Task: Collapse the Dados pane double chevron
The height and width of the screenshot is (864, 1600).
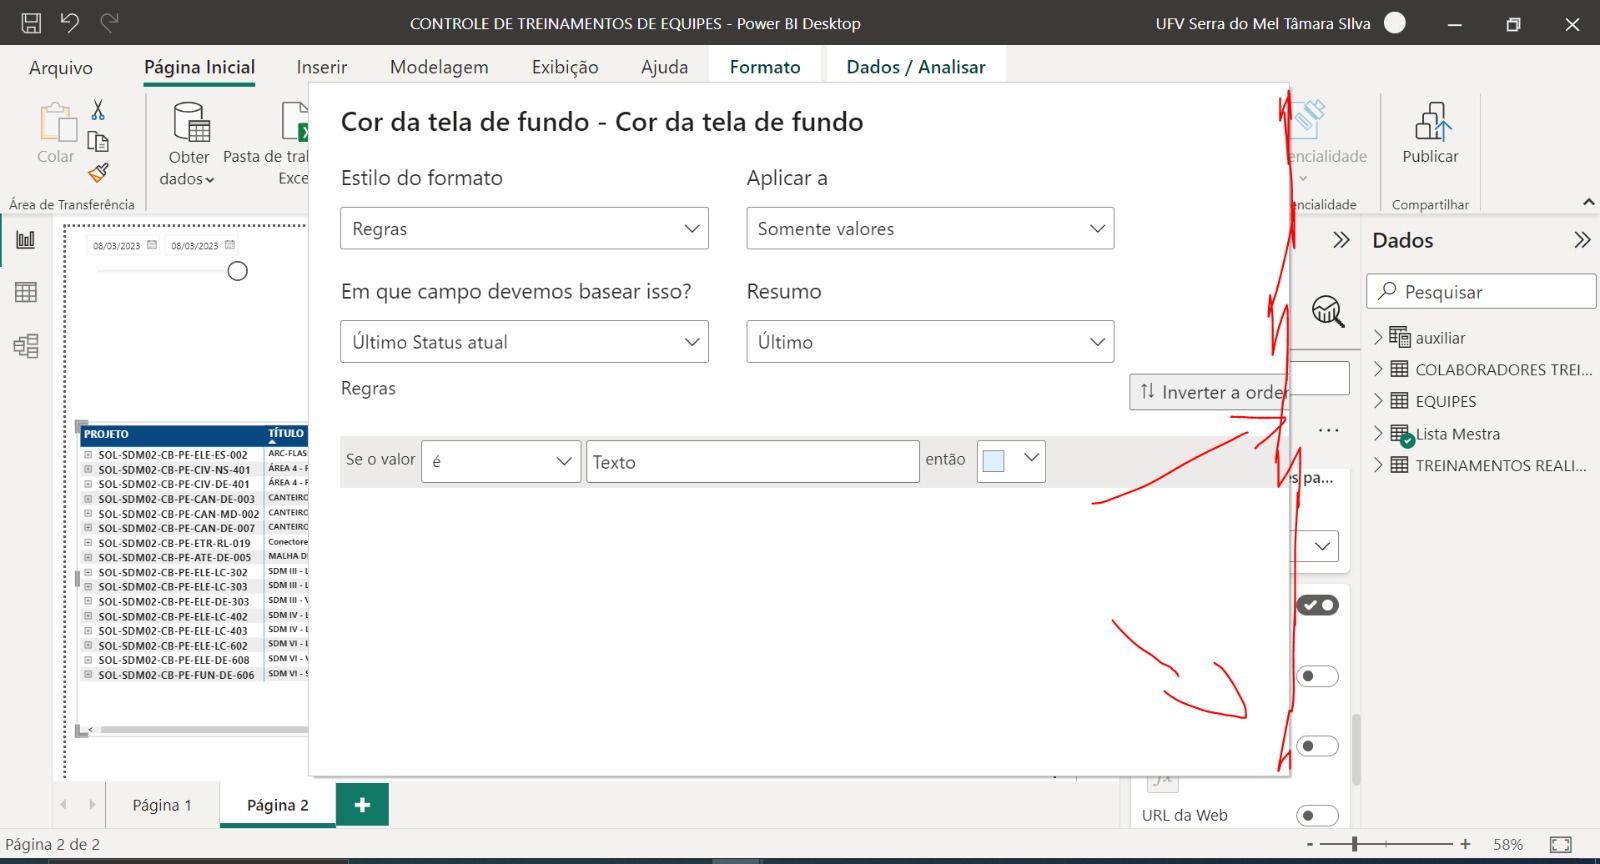Action: 1581,240
